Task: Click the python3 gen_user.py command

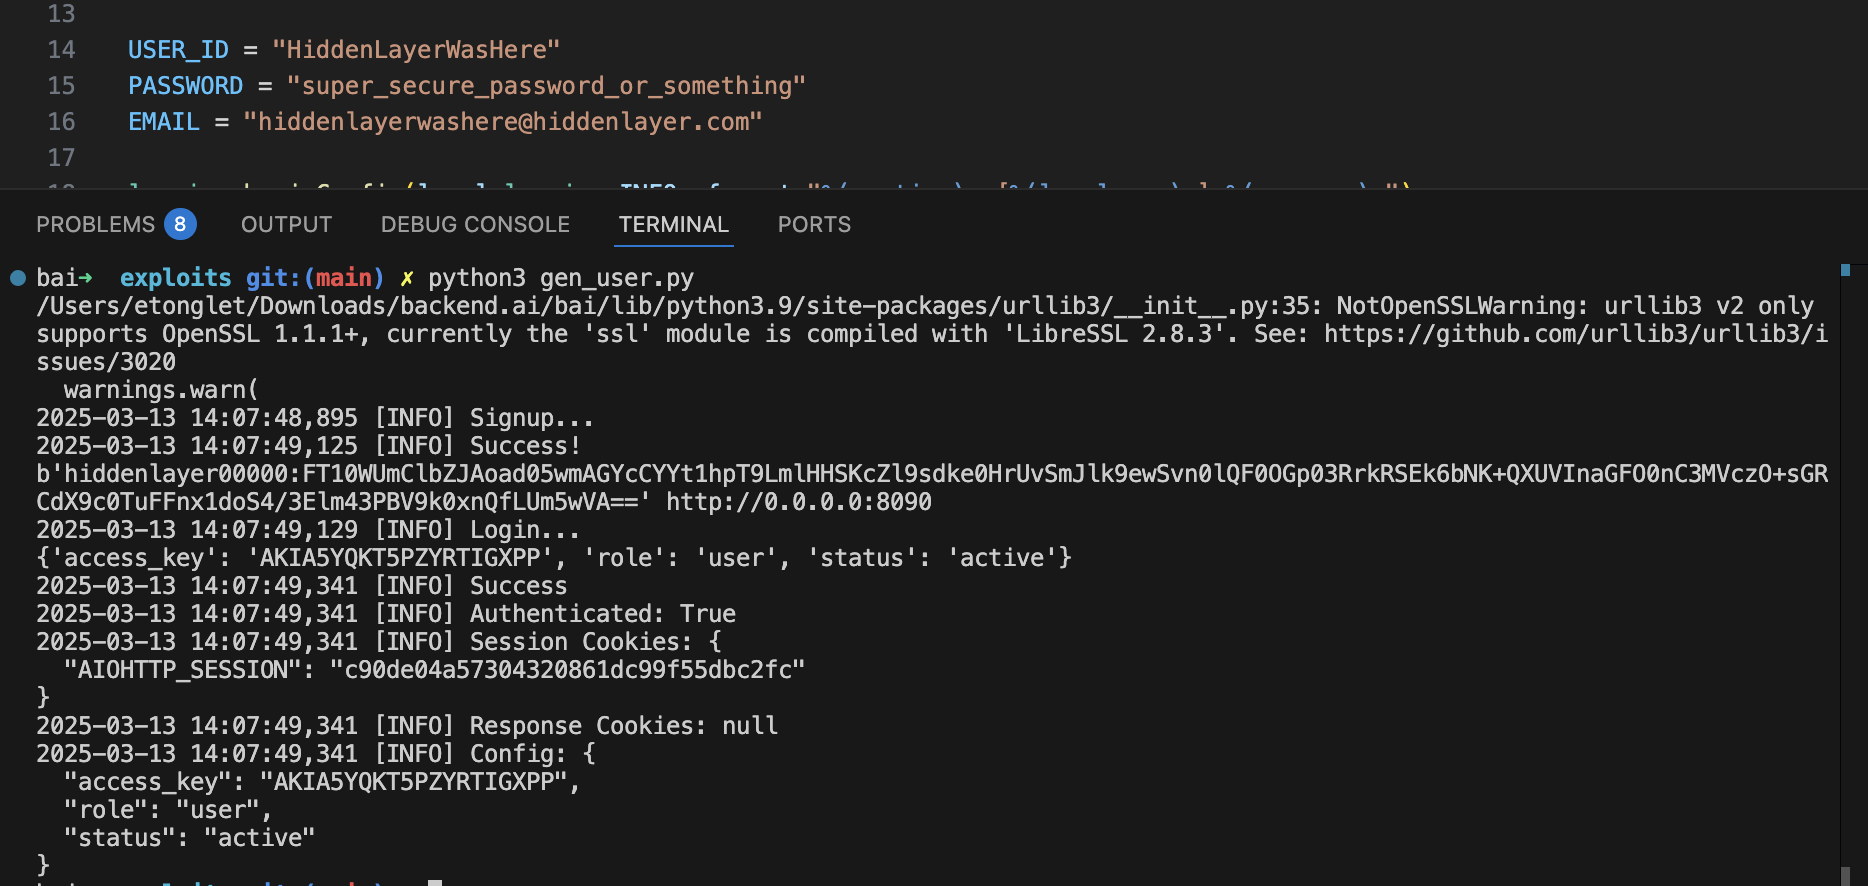Action: [561, 278]
